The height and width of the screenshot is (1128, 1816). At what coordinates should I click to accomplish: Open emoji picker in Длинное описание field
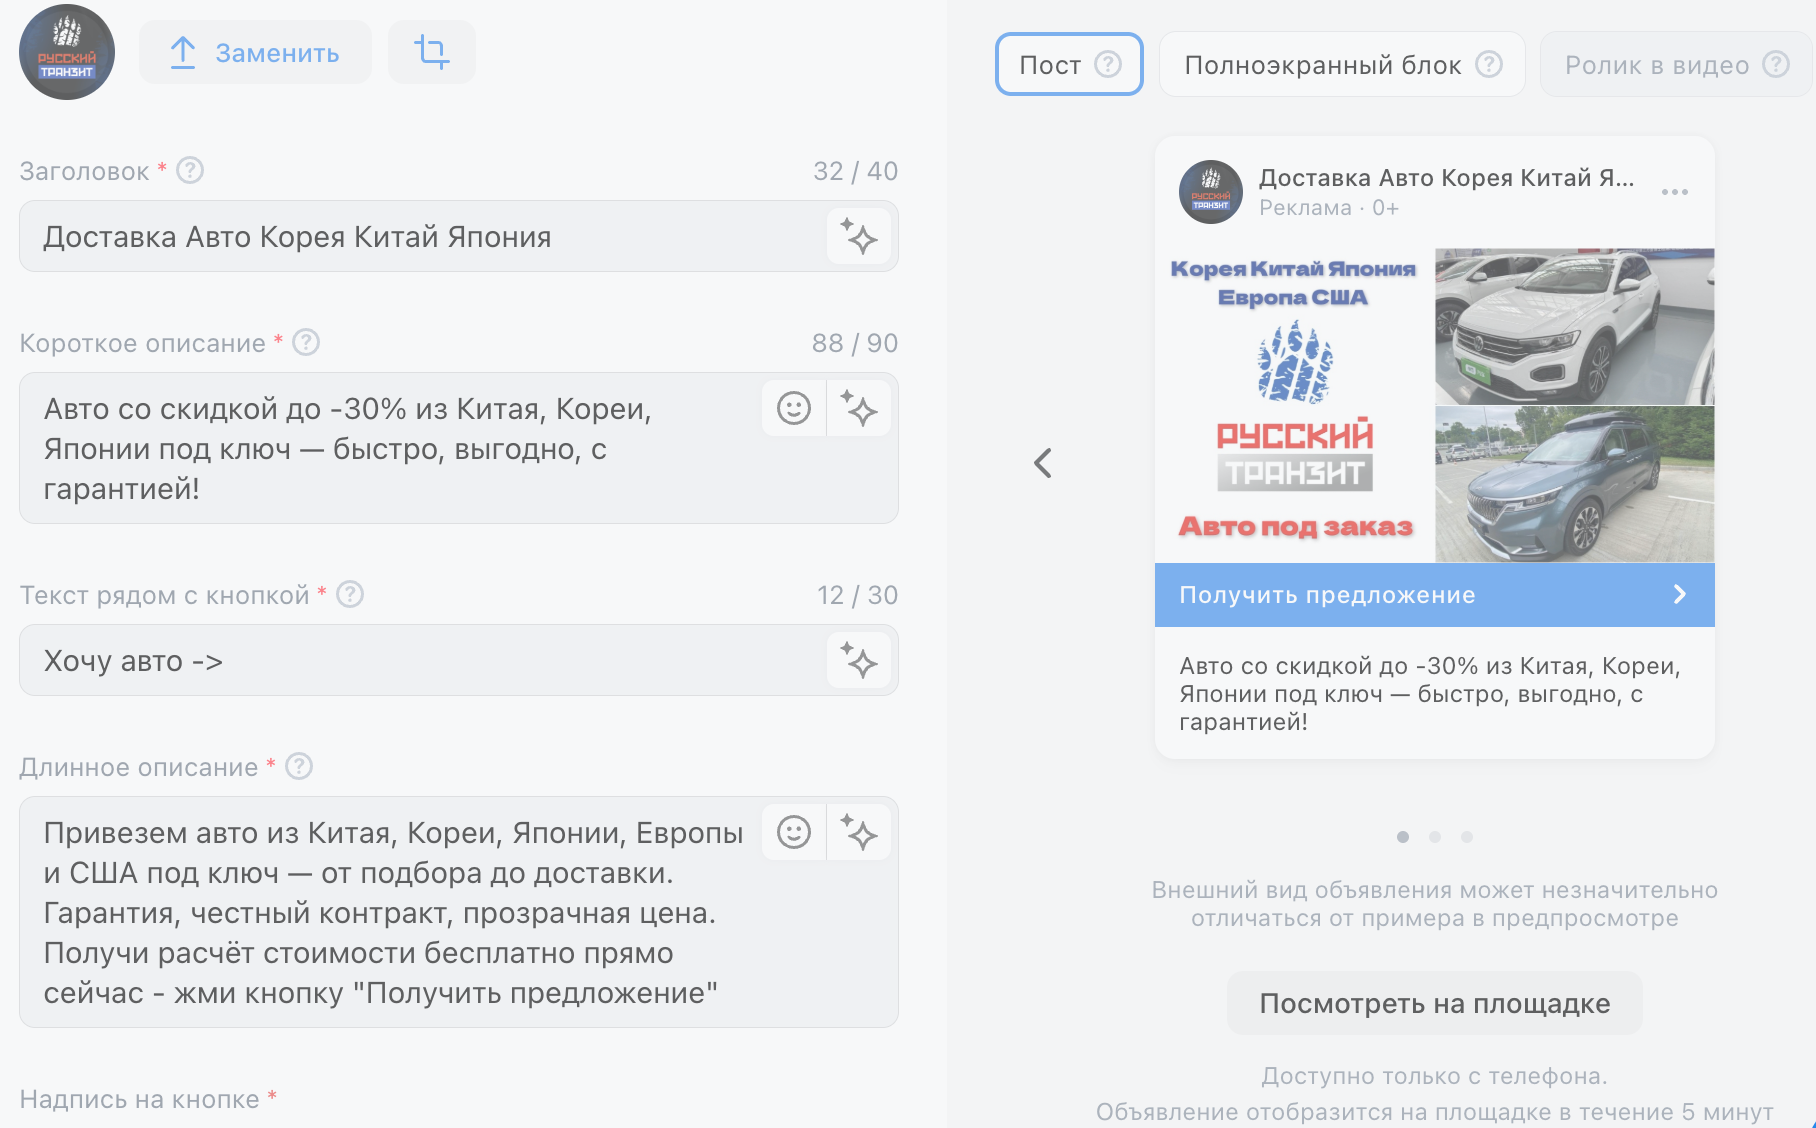pos(794,832)
